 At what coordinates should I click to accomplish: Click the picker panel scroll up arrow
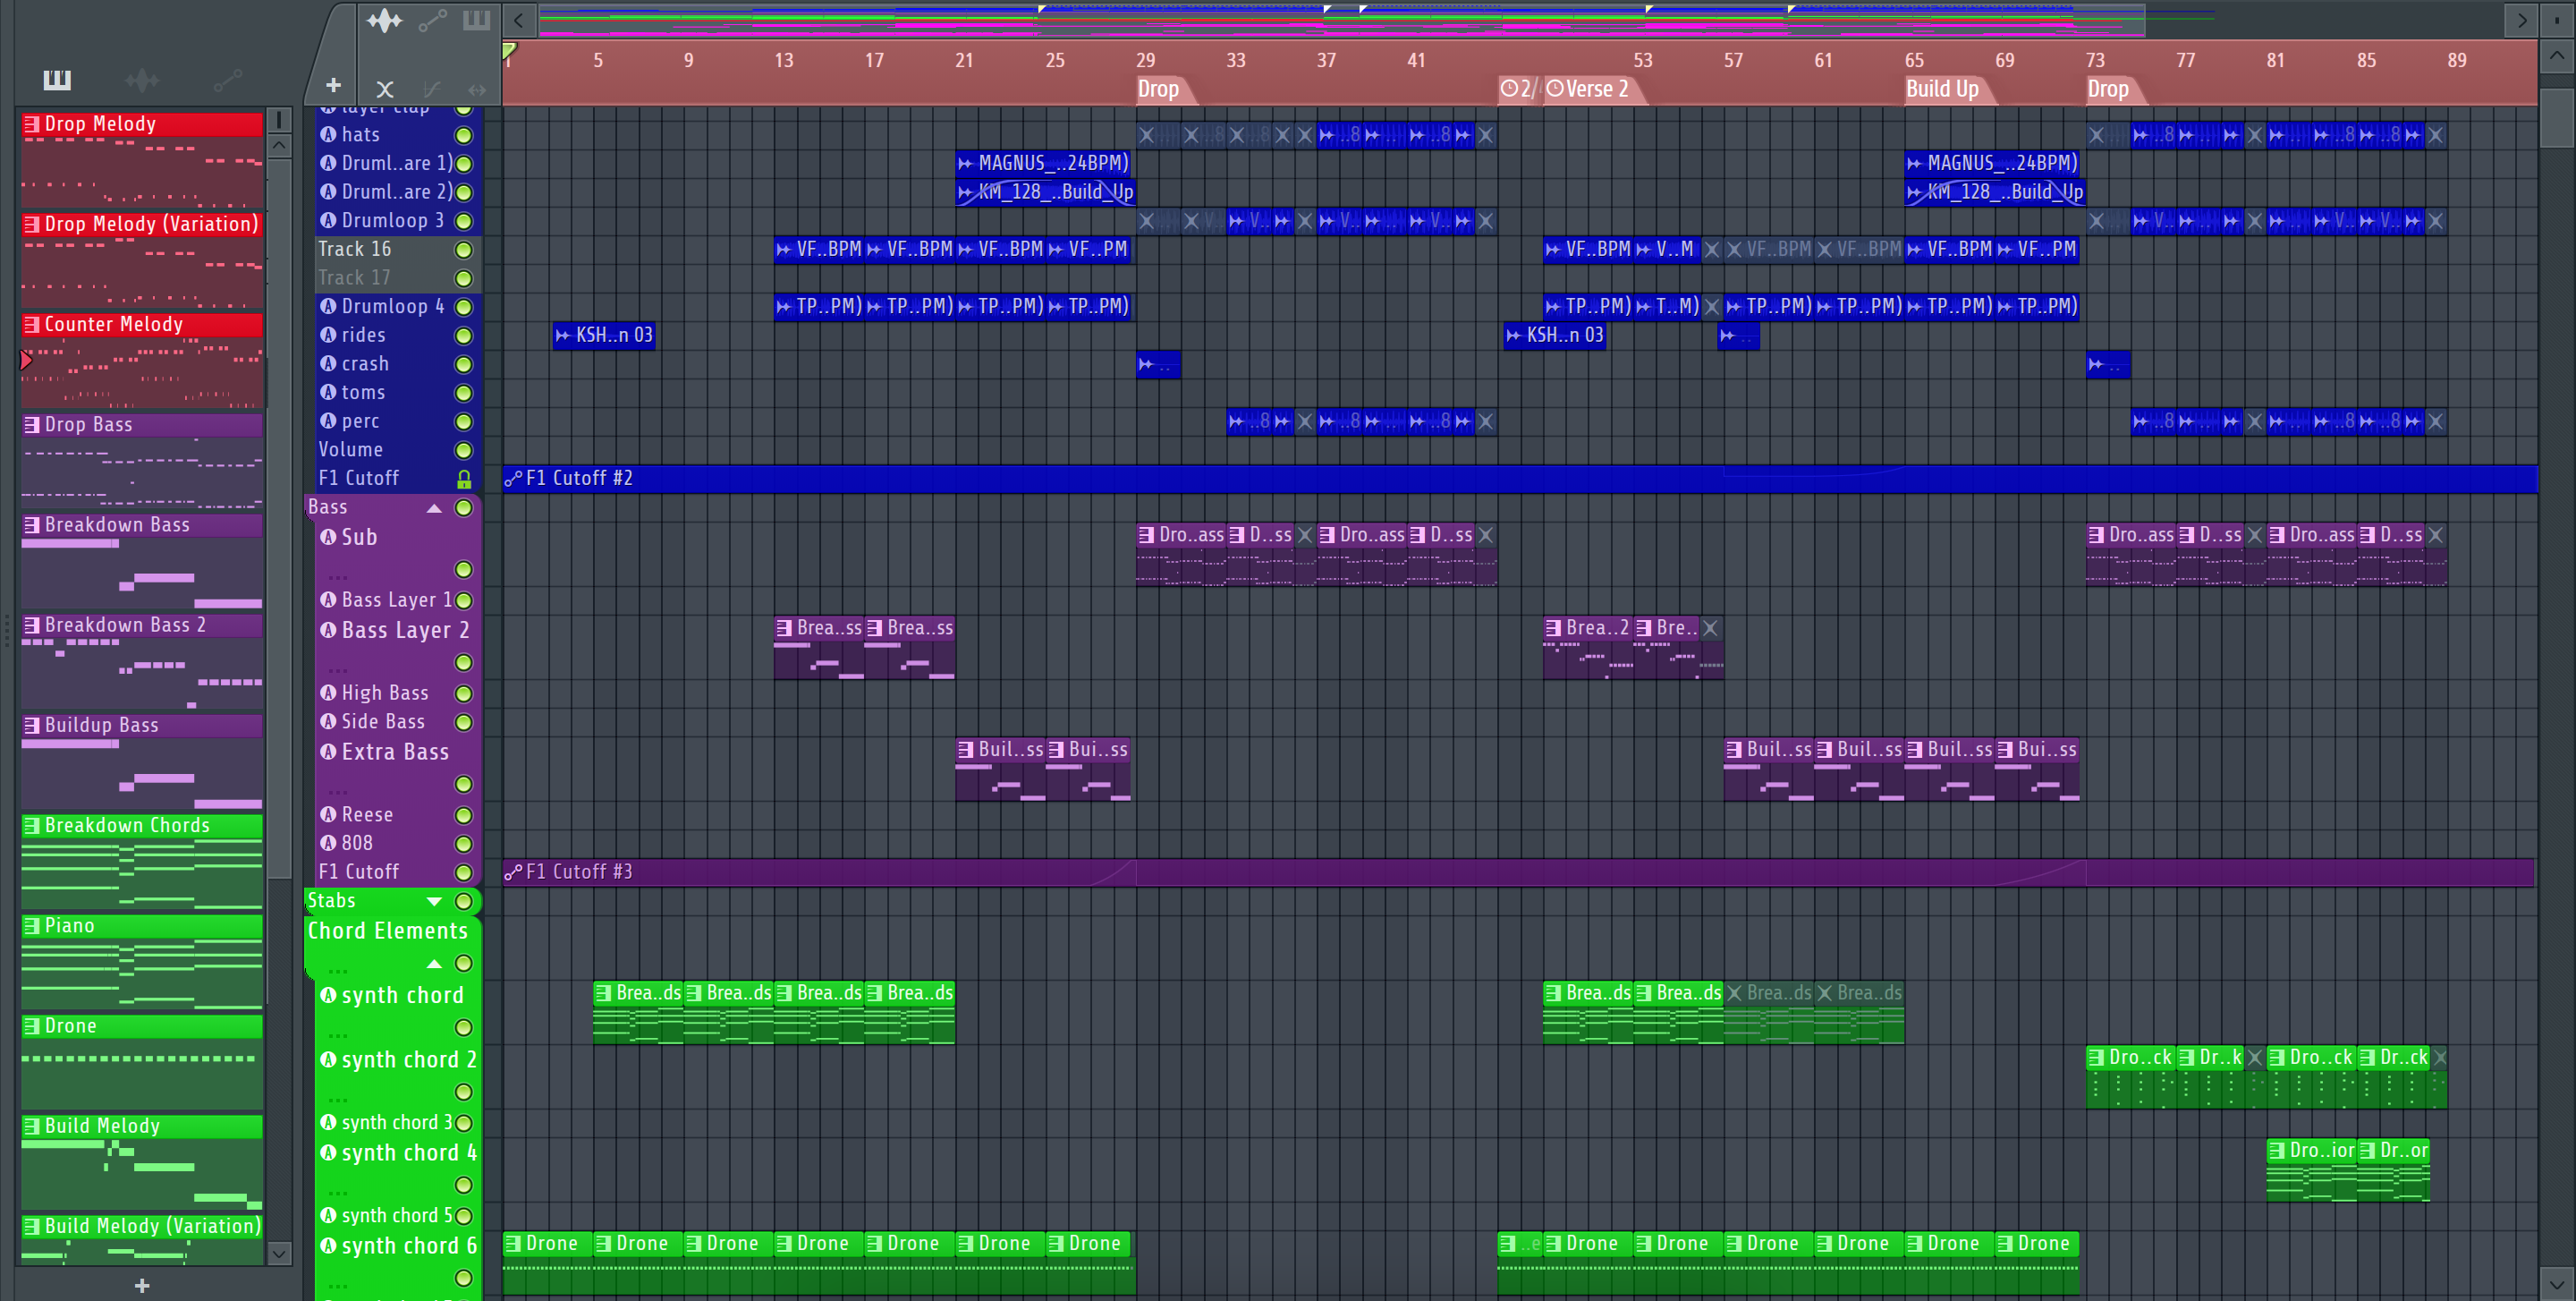click(x=279, y=146)
